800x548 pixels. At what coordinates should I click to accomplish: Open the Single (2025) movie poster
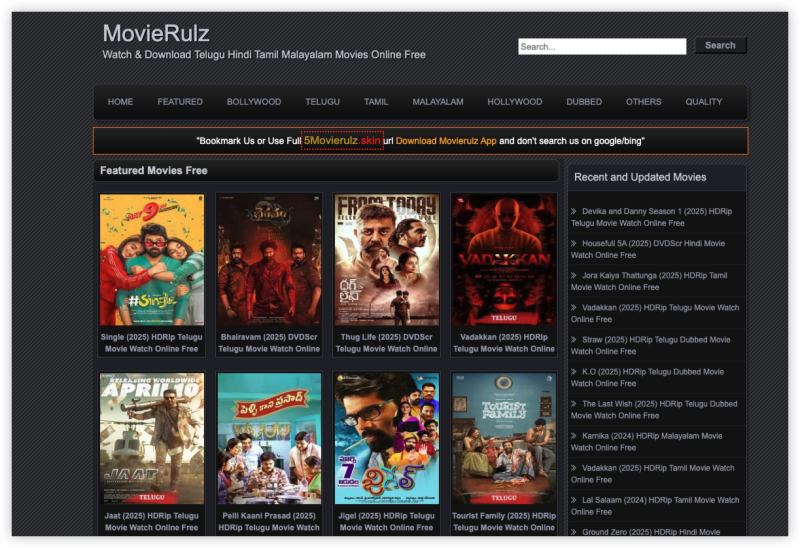(x=152, y=260)
